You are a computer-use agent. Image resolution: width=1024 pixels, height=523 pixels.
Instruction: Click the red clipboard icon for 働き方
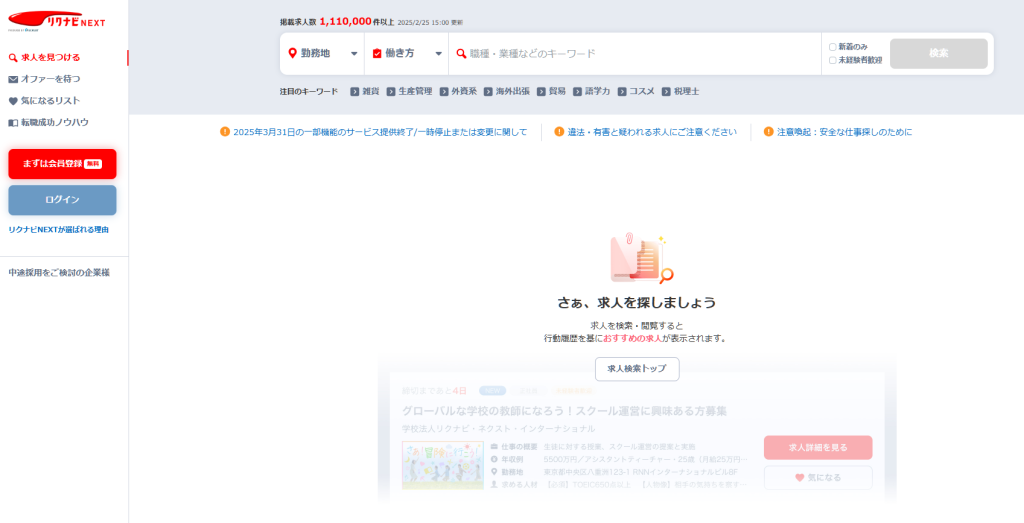tap(377, 53)
